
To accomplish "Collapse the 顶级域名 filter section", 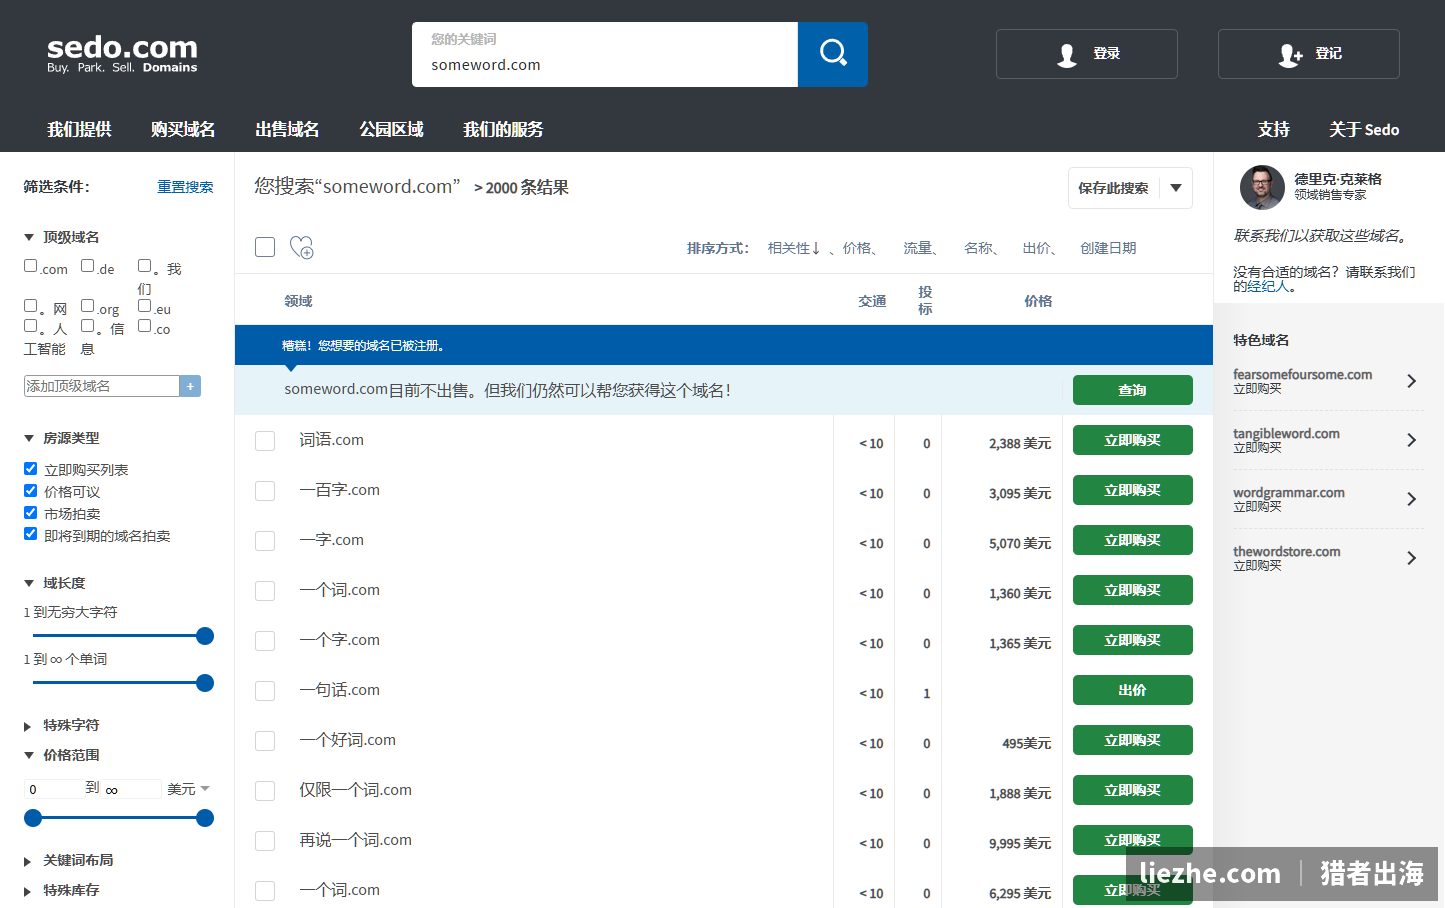I will point(29,238).
